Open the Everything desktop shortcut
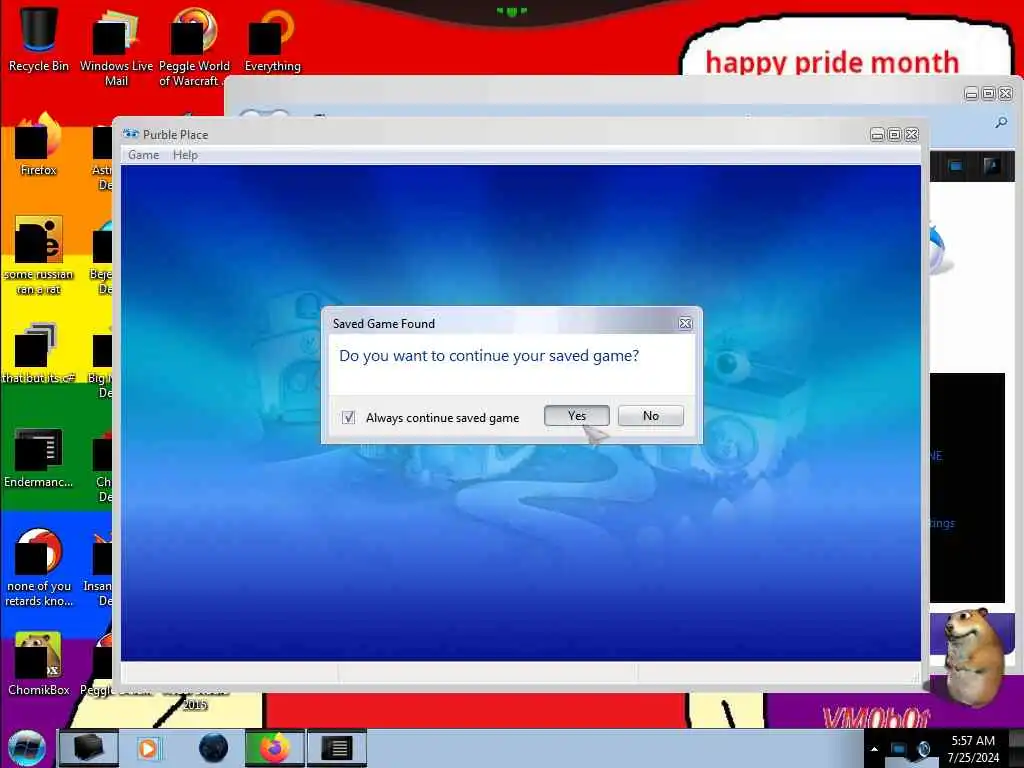Image resolution: width=1024 pixels, height=768 pixels. point(272,40)
